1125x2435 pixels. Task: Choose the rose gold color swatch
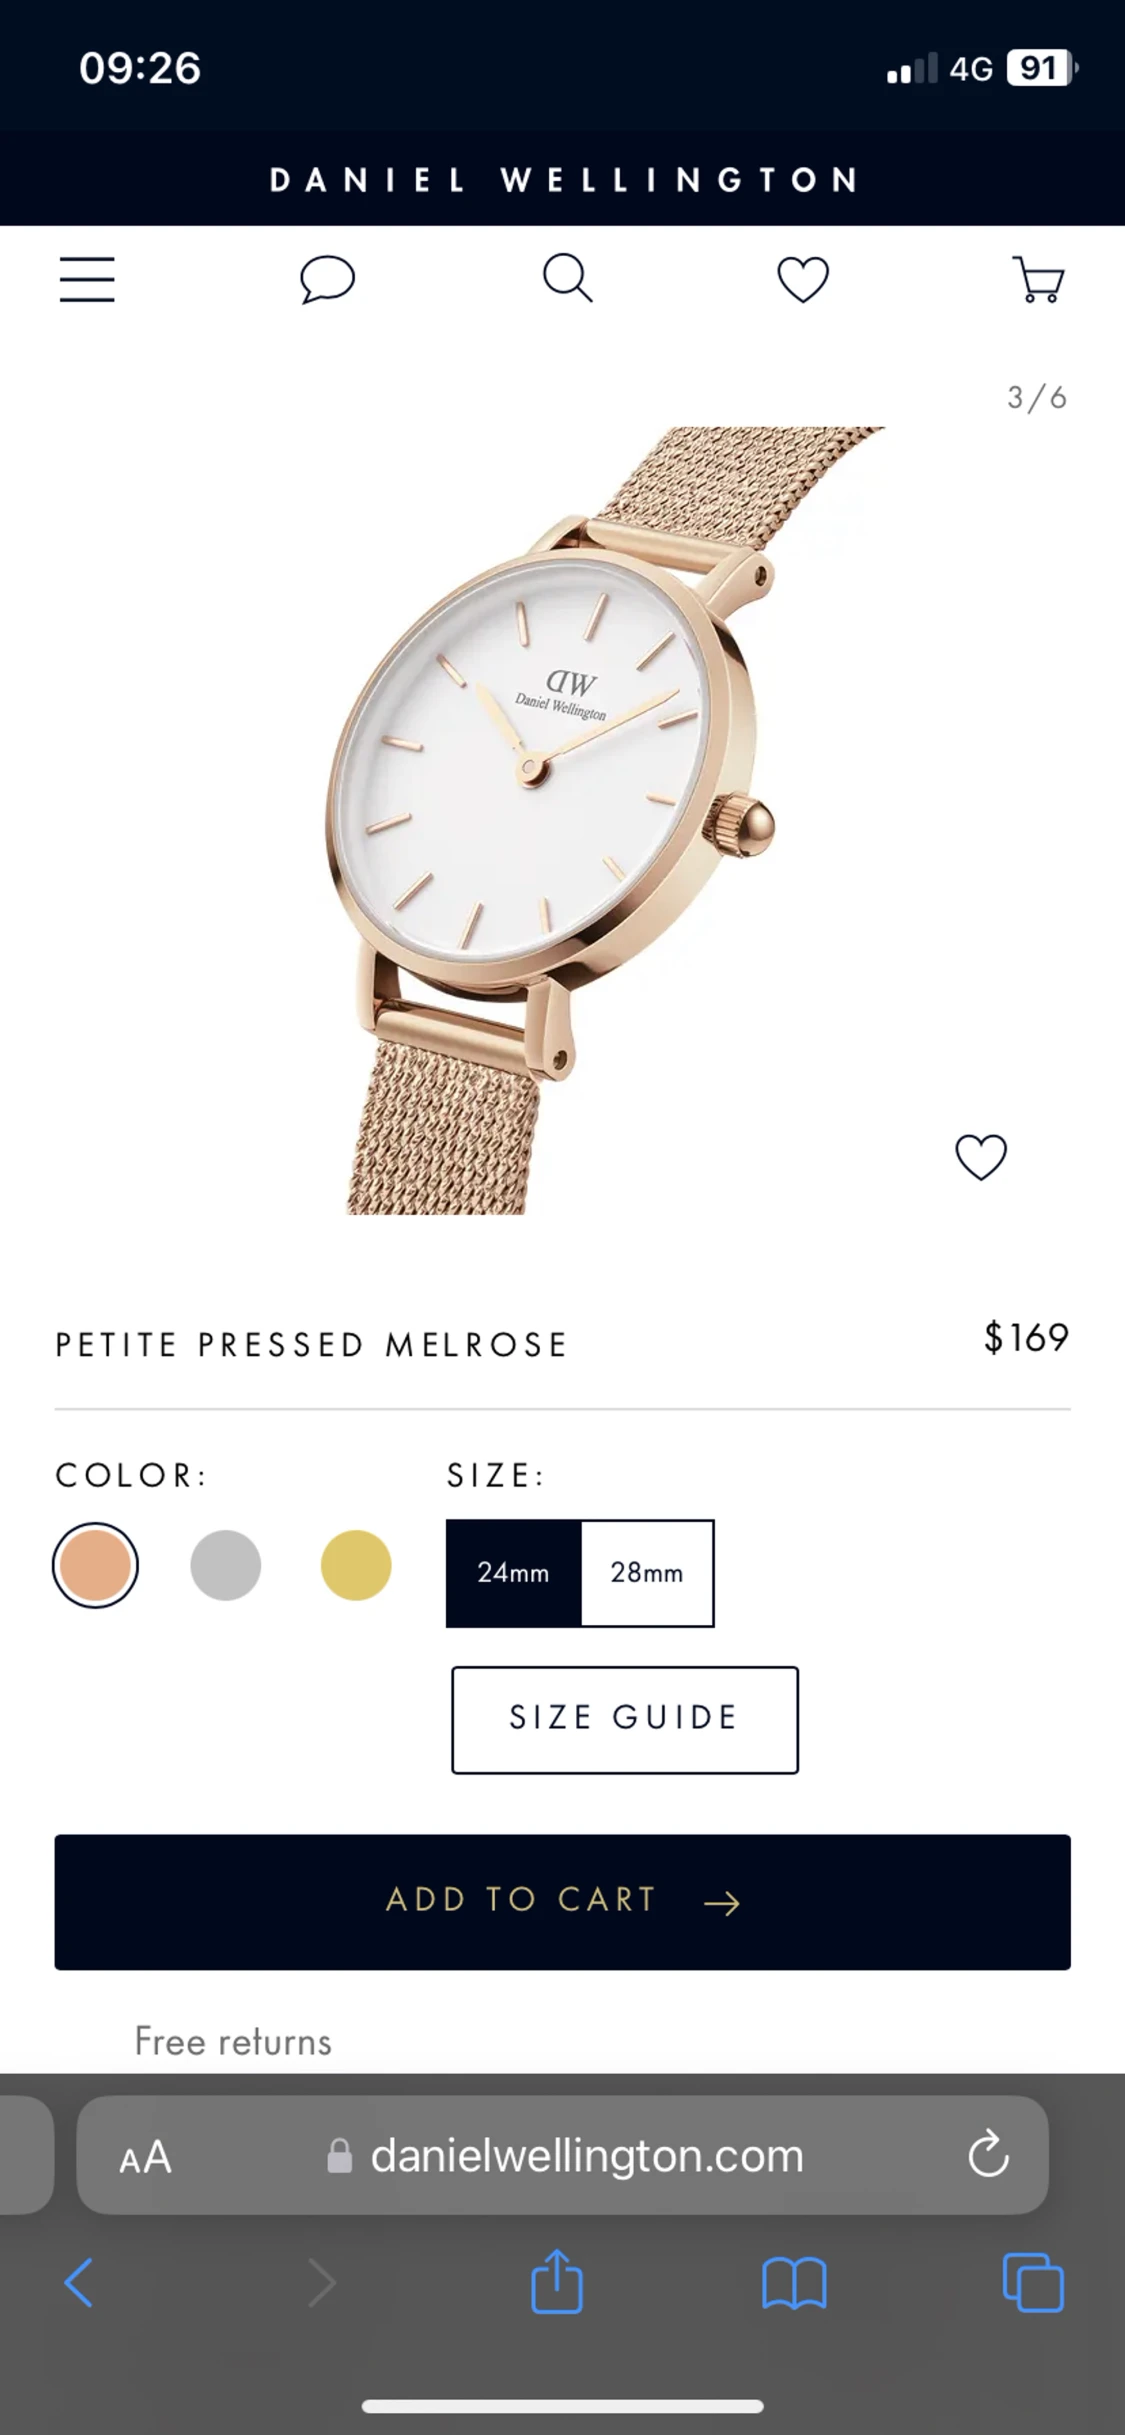pyautogui.click(x=95, y=1565)
